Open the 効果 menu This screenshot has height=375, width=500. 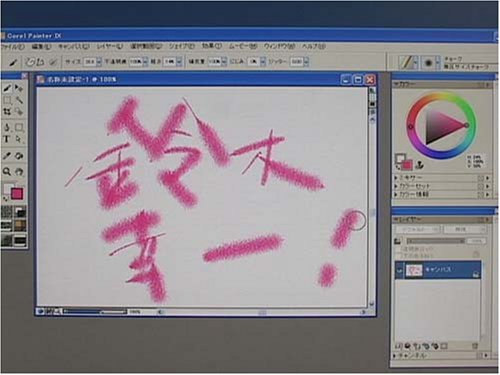pyautogui.click(x=211, y=47)
